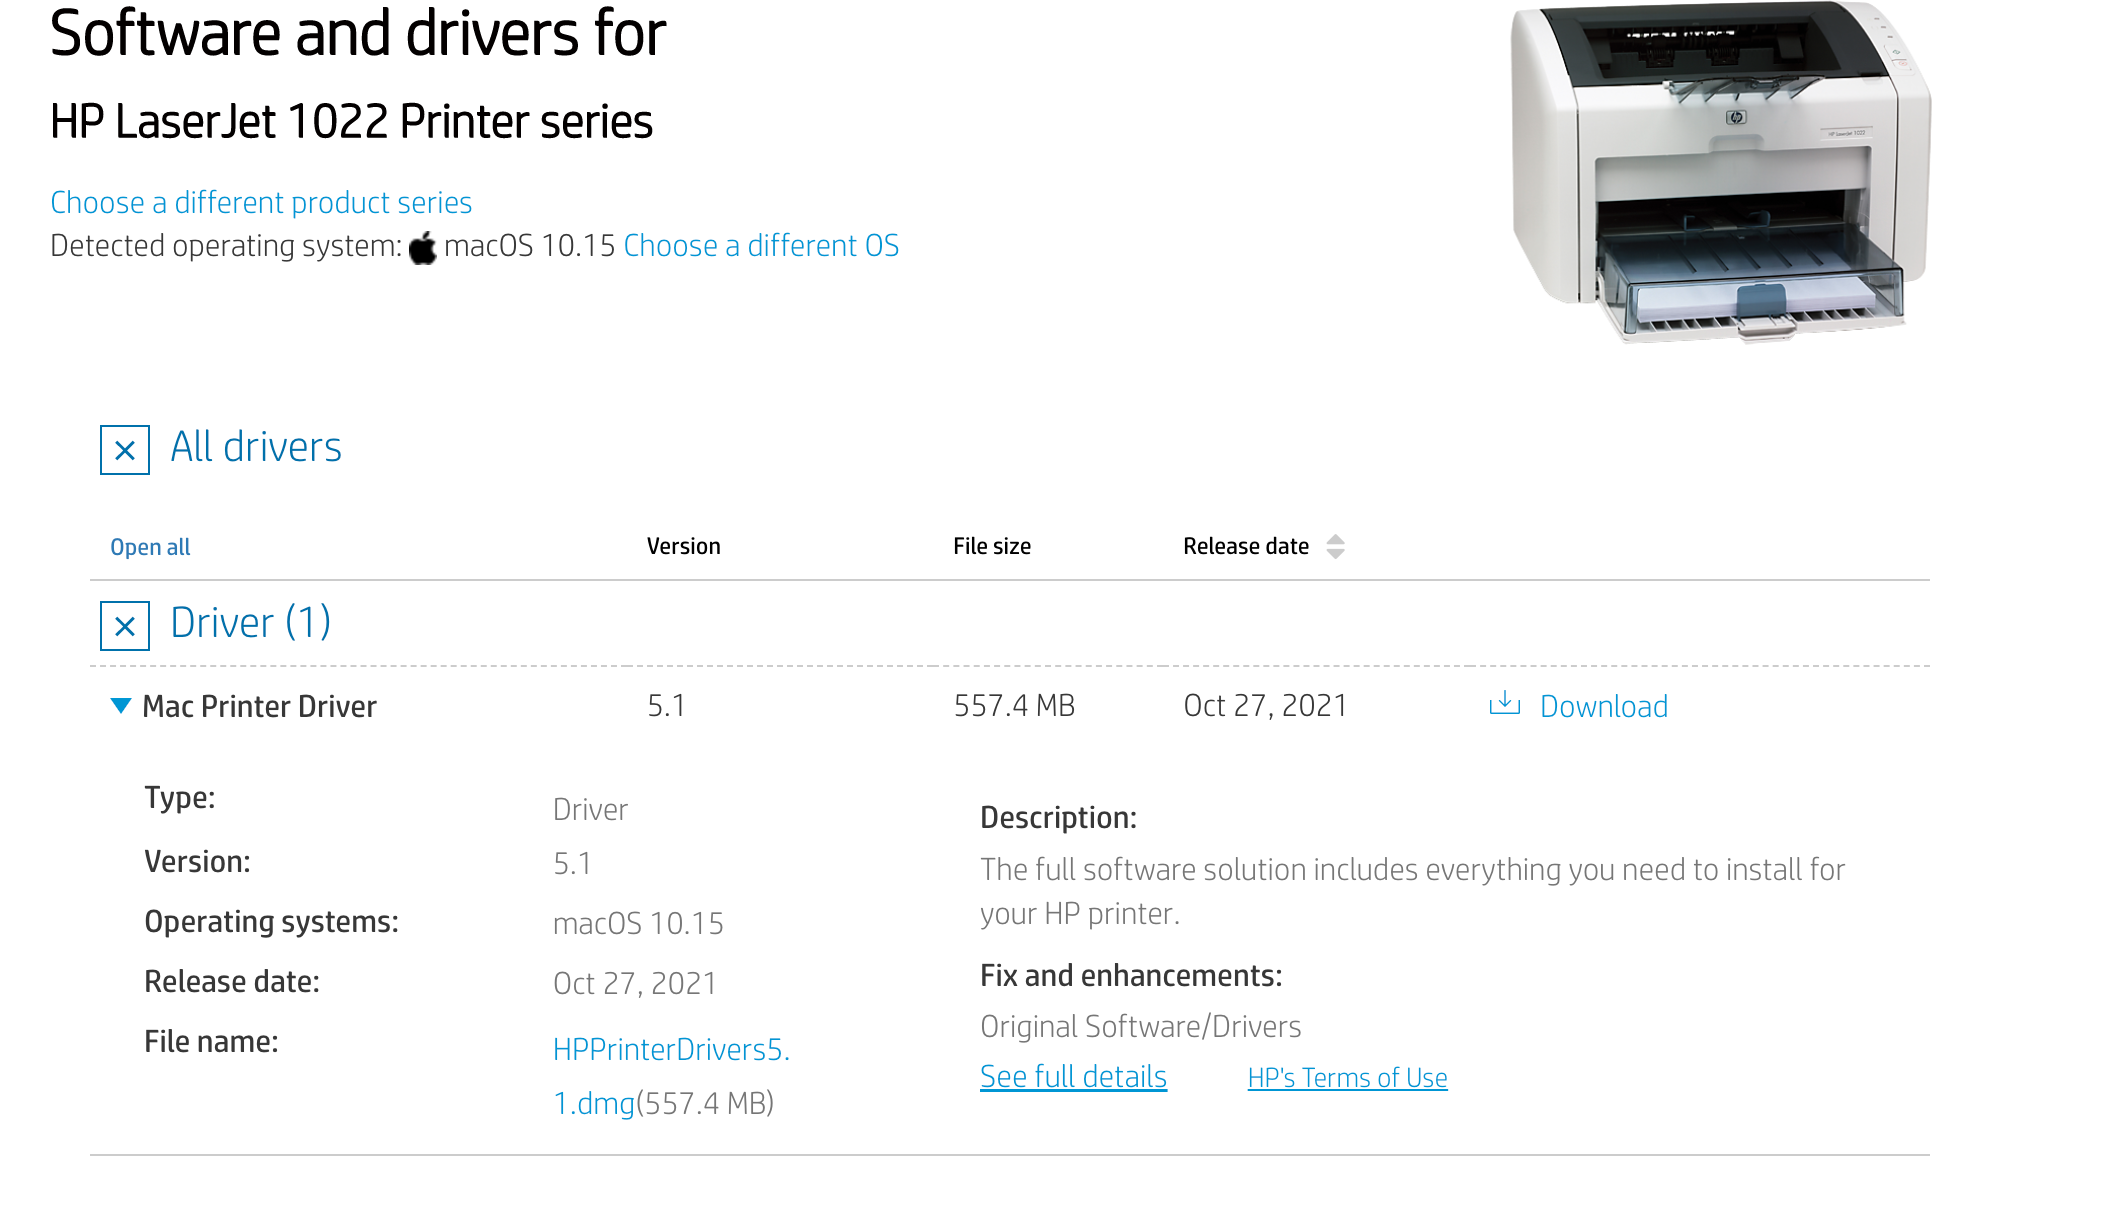
Task: Click the Open all link
Action: (150, 547)
